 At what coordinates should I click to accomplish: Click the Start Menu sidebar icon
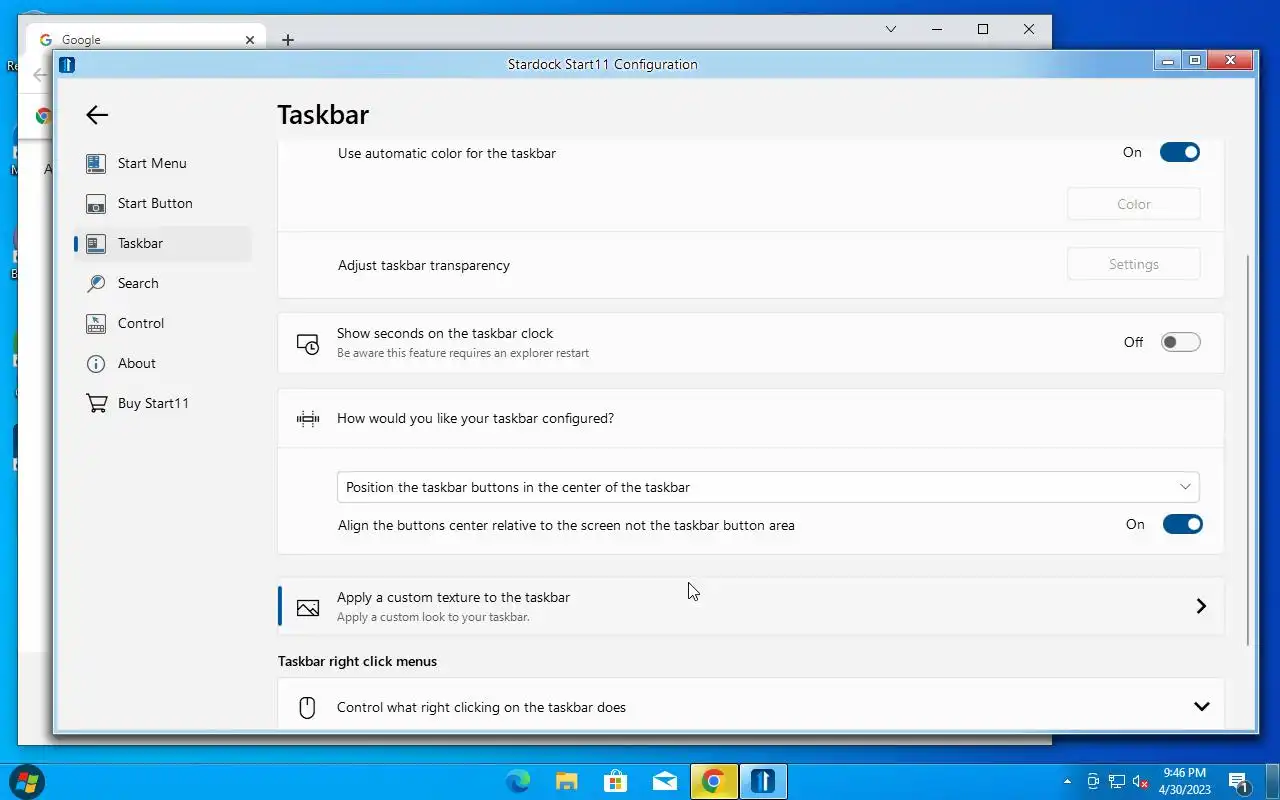tap(96, 163)
